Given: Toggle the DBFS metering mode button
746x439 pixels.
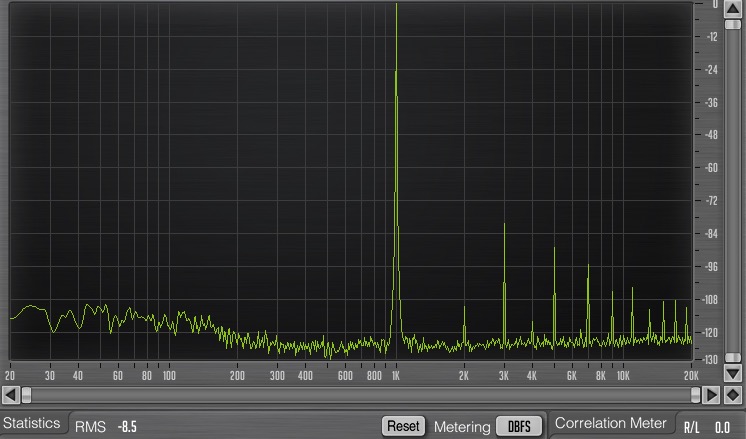Looking at the screenshot, I should click(x=519, y=426).
